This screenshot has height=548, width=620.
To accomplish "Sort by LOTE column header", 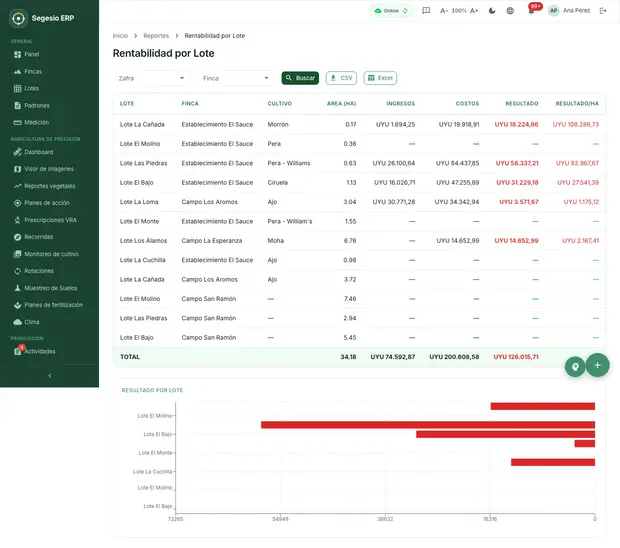I will tap(127, 104).
